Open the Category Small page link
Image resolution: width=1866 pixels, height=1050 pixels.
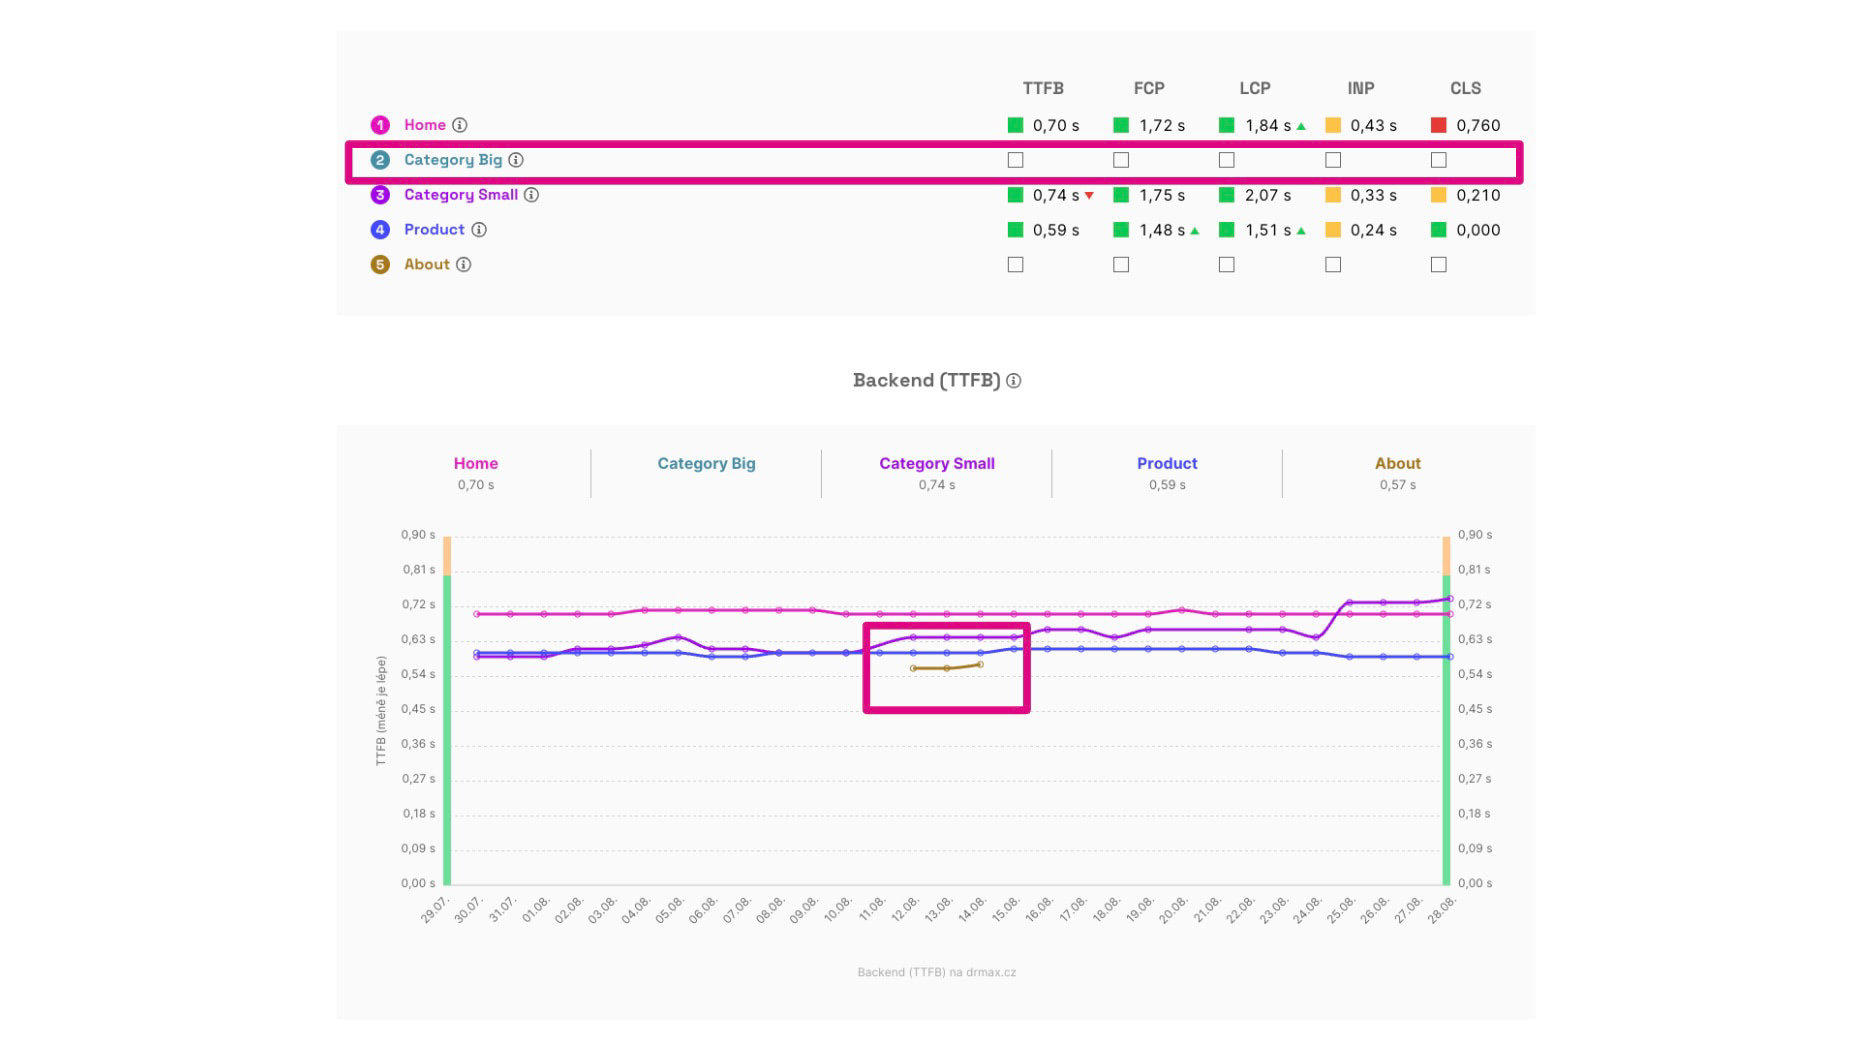pos(460,195)
